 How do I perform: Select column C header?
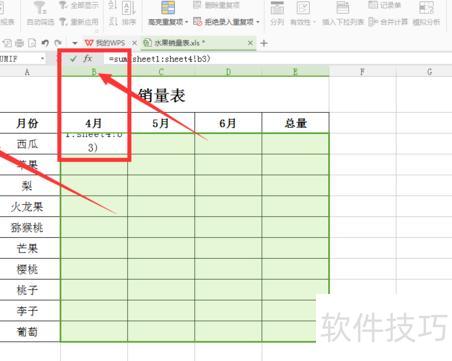161,72
